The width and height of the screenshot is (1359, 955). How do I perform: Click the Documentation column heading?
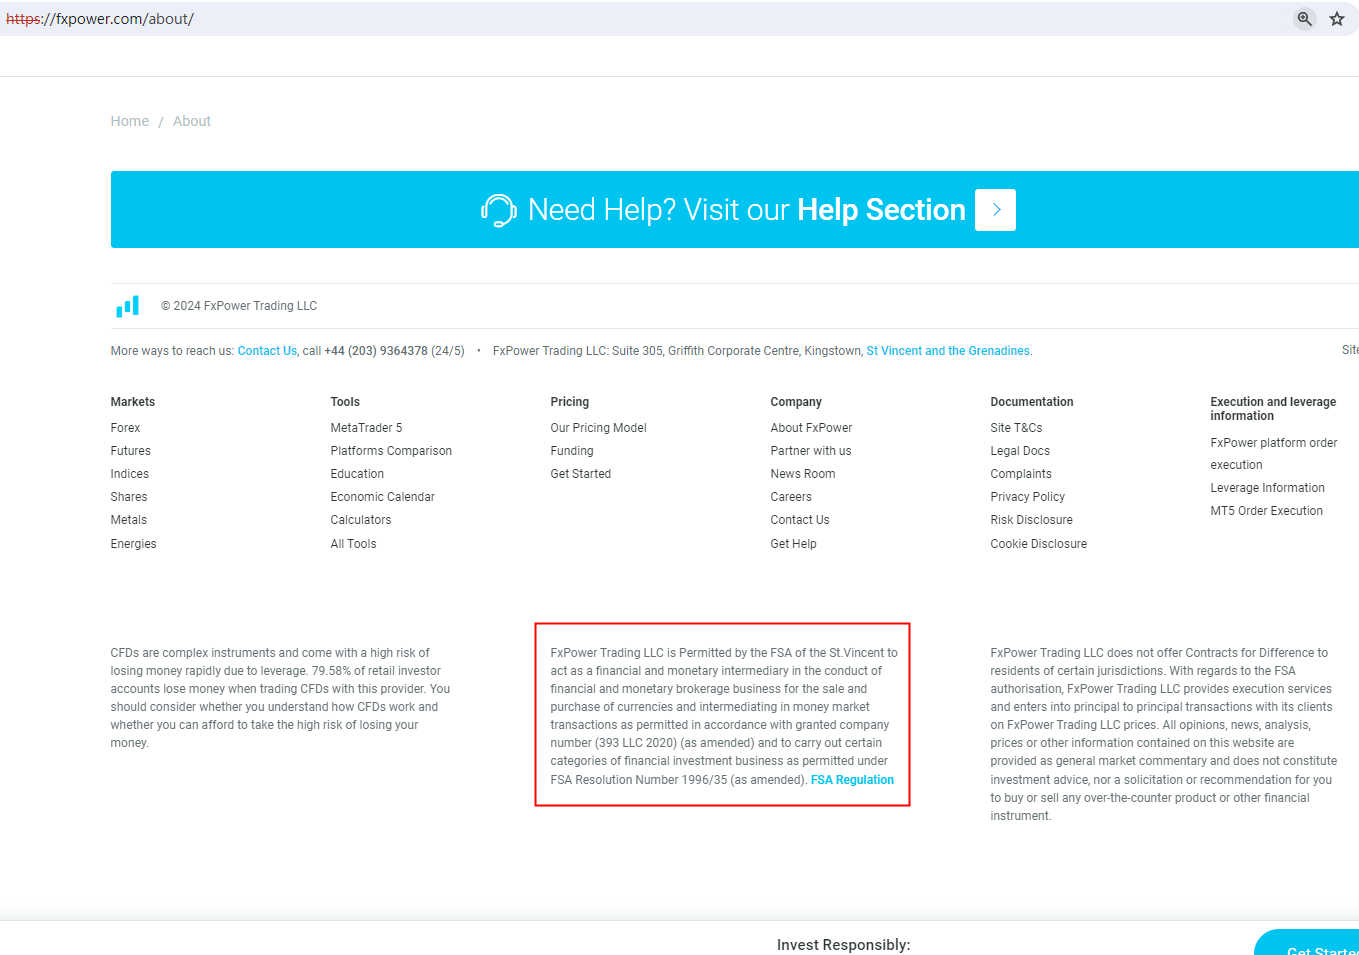pos(1032,402)
